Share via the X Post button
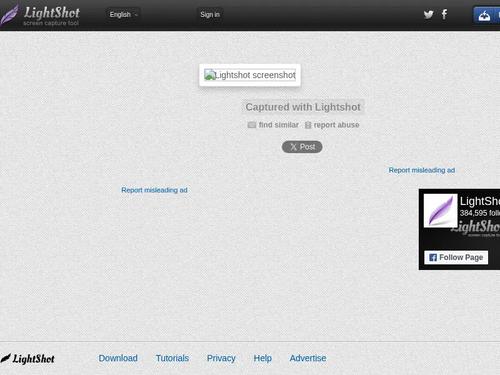 [x=302, y=147]
